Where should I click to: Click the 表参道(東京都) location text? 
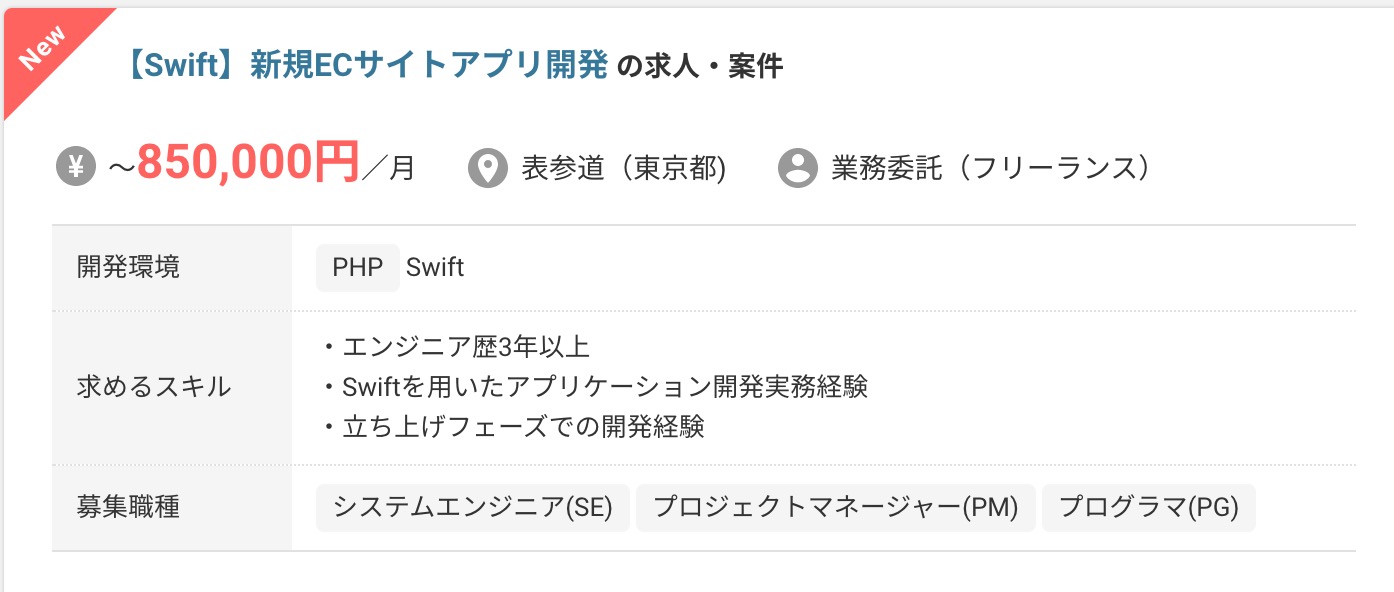pyautogui.click(x=624, y=168)
